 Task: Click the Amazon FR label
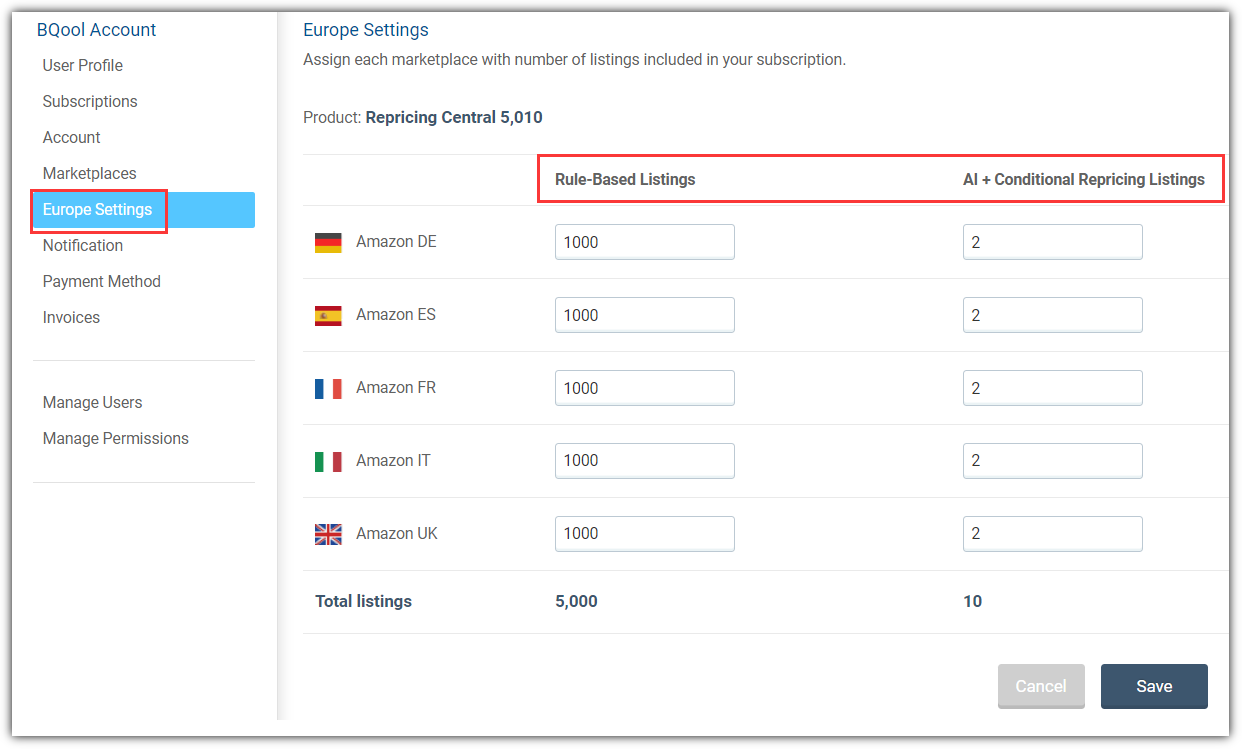click(396, 388)
